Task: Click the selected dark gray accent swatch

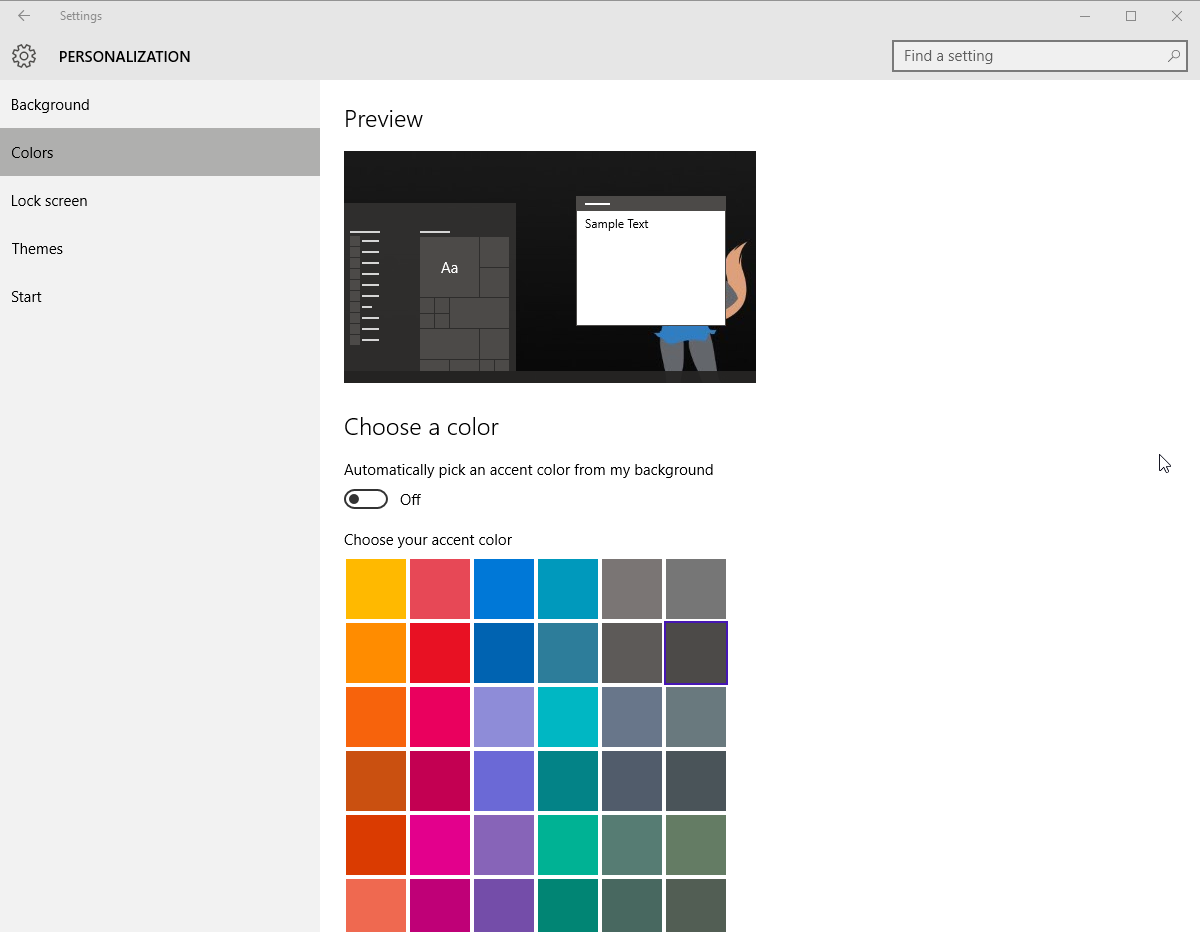Action: 696,653
